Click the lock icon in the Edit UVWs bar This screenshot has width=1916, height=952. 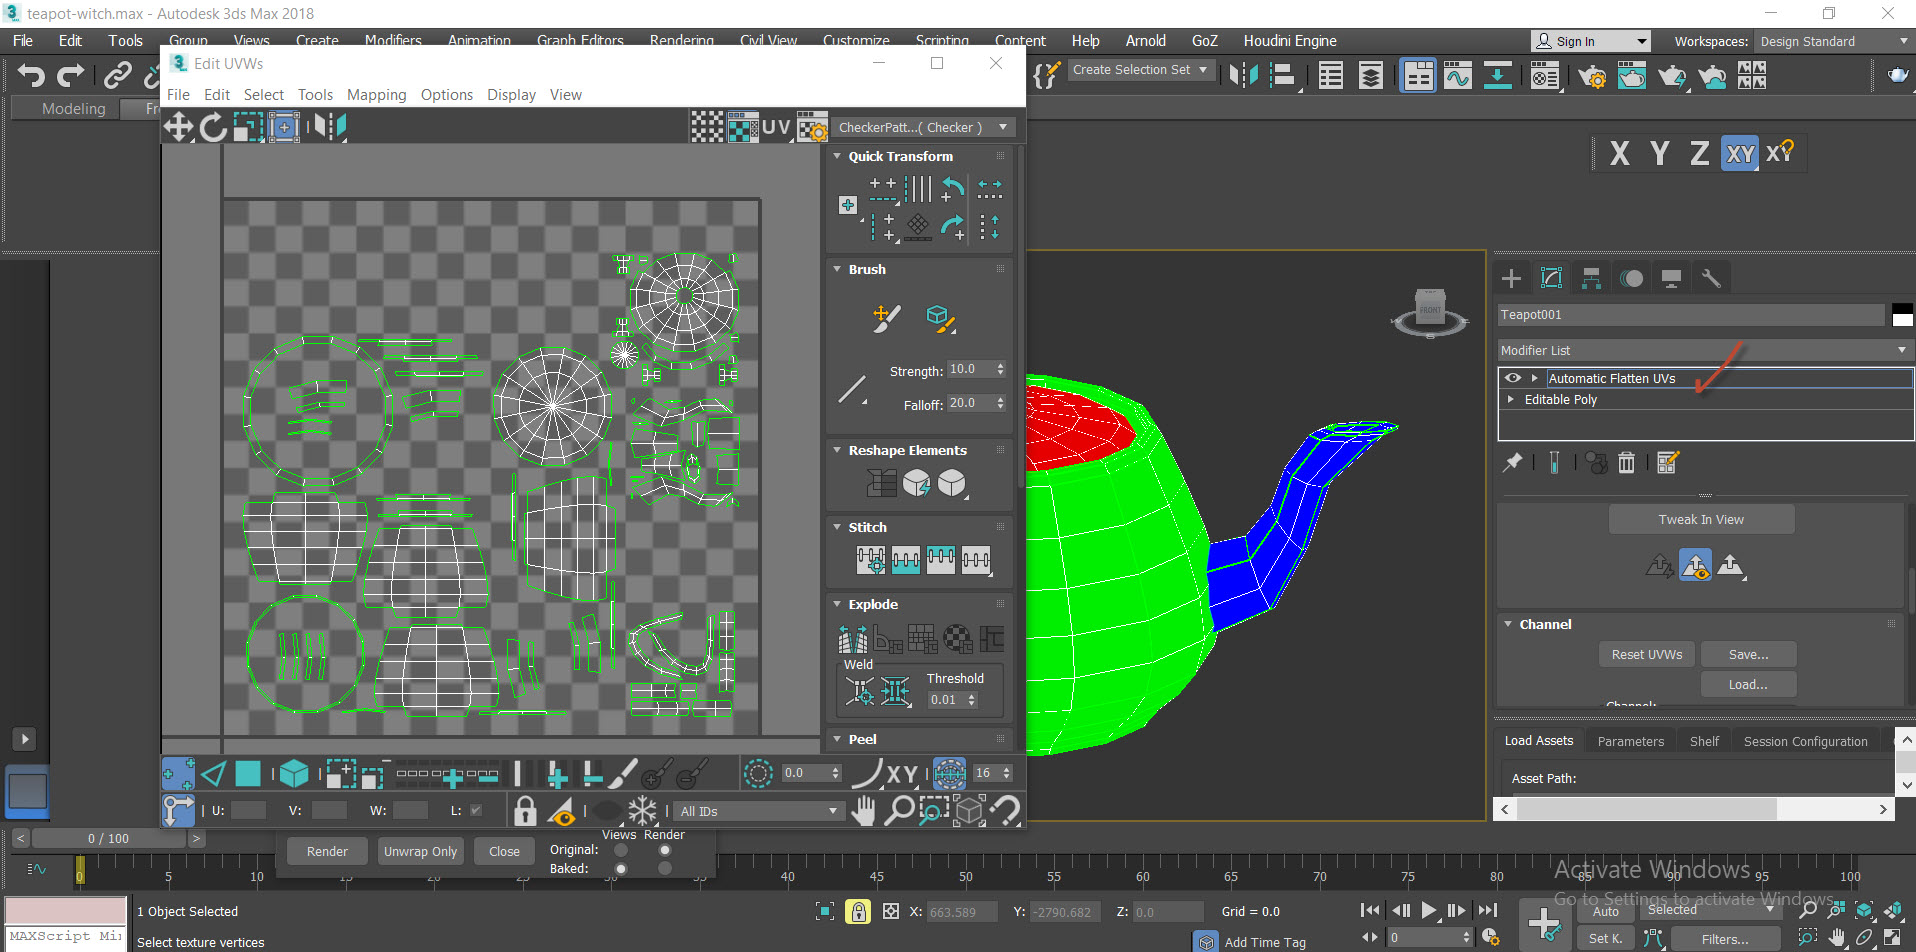coord(524,810)
